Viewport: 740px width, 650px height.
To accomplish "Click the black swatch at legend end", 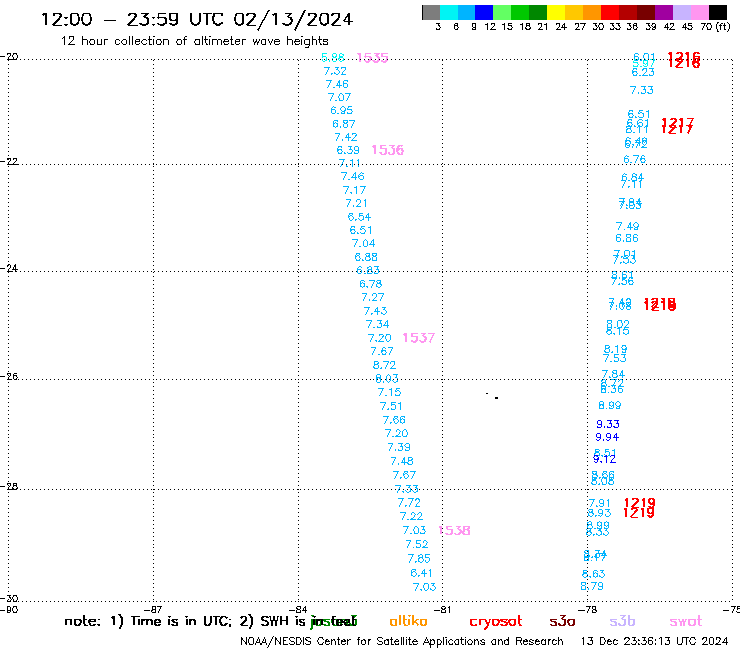I will pyautogui.click(x=717, y=12).
